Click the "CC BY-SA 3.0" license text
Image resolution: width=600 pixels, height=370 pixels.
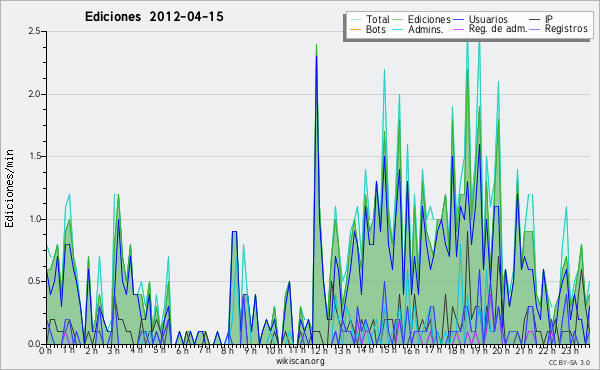click(x=569, y=363)
